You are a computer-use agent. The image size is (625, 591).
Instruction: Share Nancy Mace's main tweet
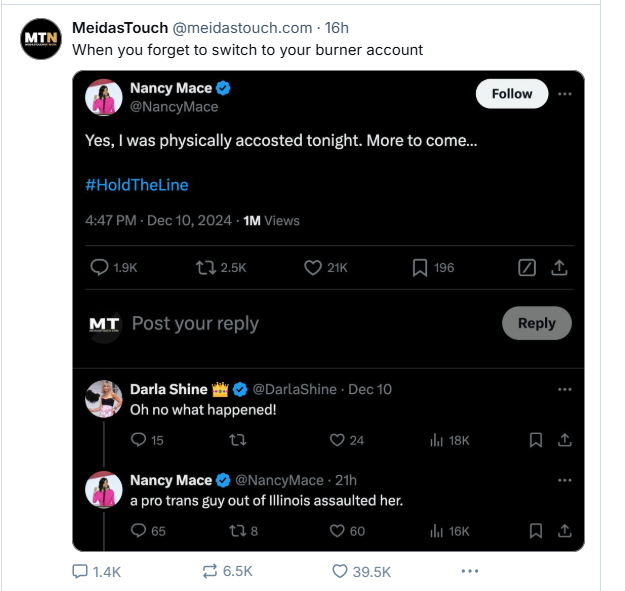(x=560, y=267)
